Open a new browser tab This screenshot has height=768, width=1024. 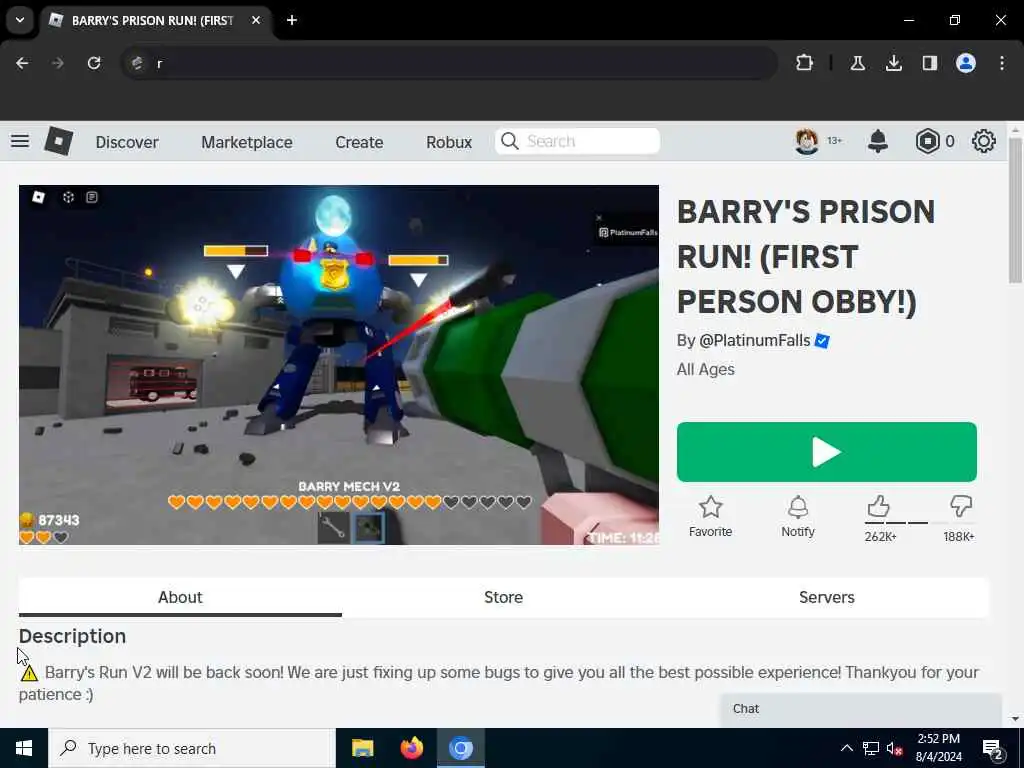tap(292, 20)
